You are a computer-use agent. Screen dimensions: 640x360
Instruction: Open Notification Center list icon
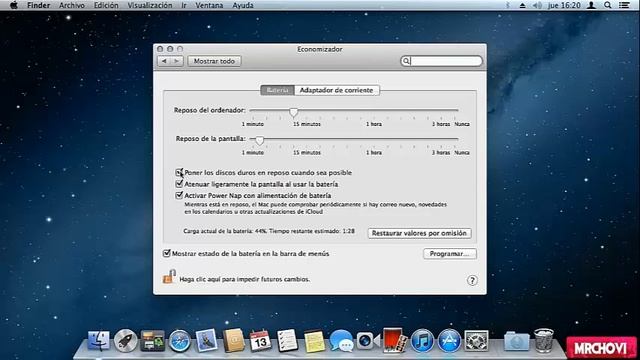click(x=624, y=5)
